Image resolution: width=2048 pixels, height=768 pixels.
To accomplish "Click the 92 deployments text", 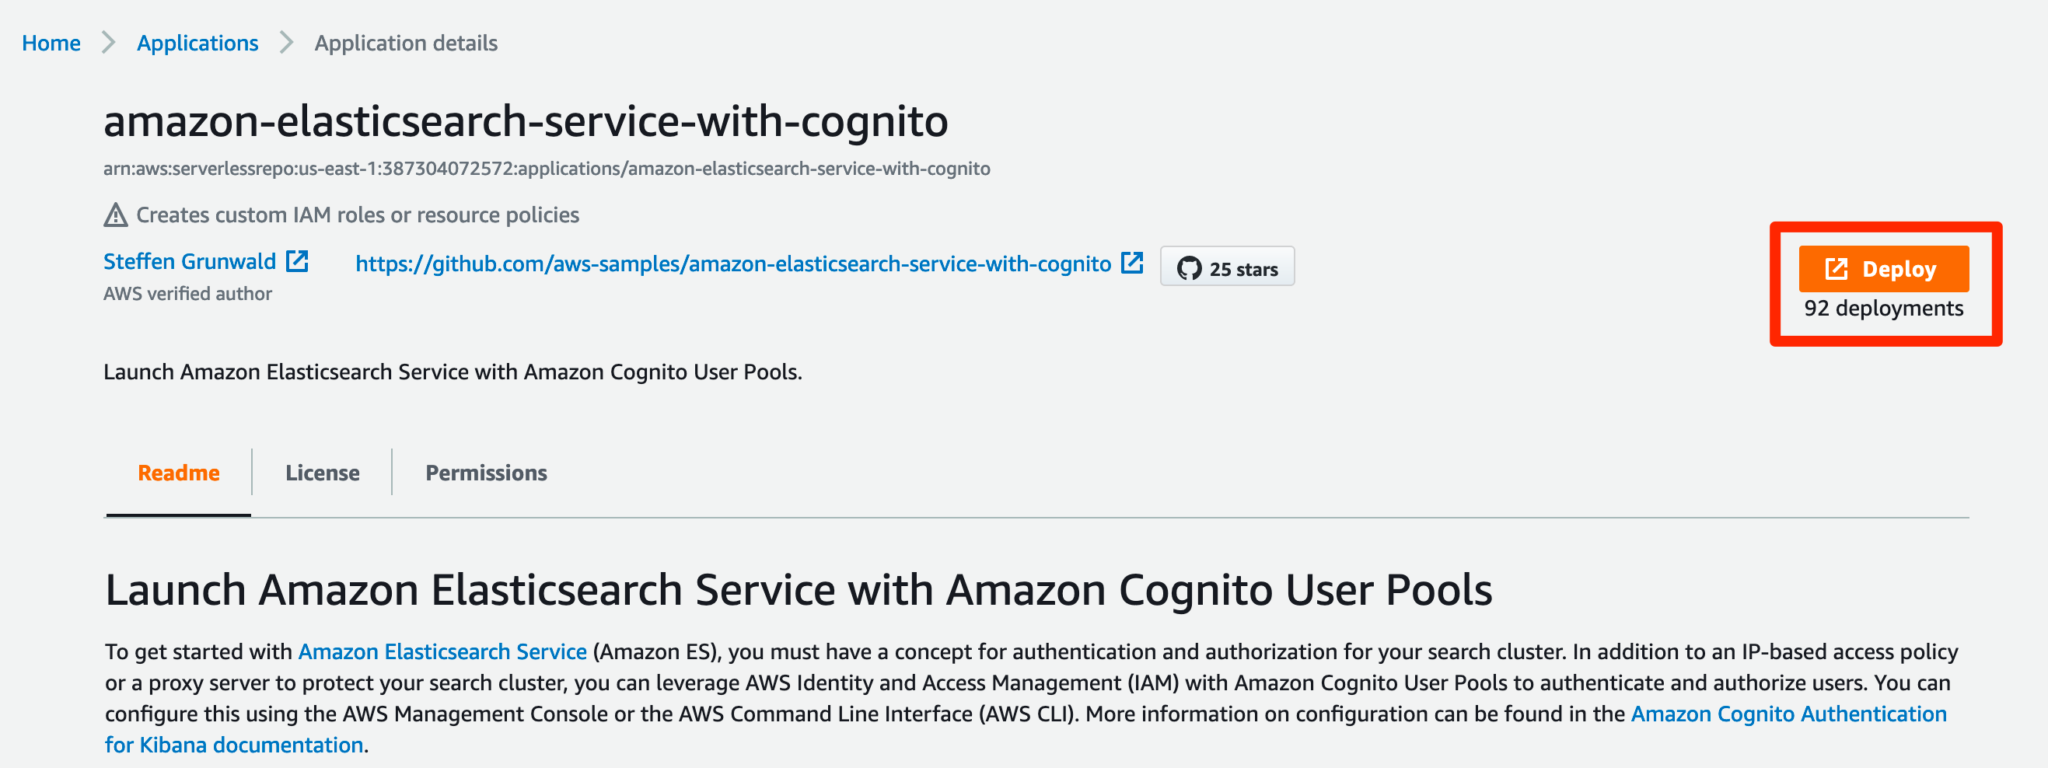I will click(1883, 308).
